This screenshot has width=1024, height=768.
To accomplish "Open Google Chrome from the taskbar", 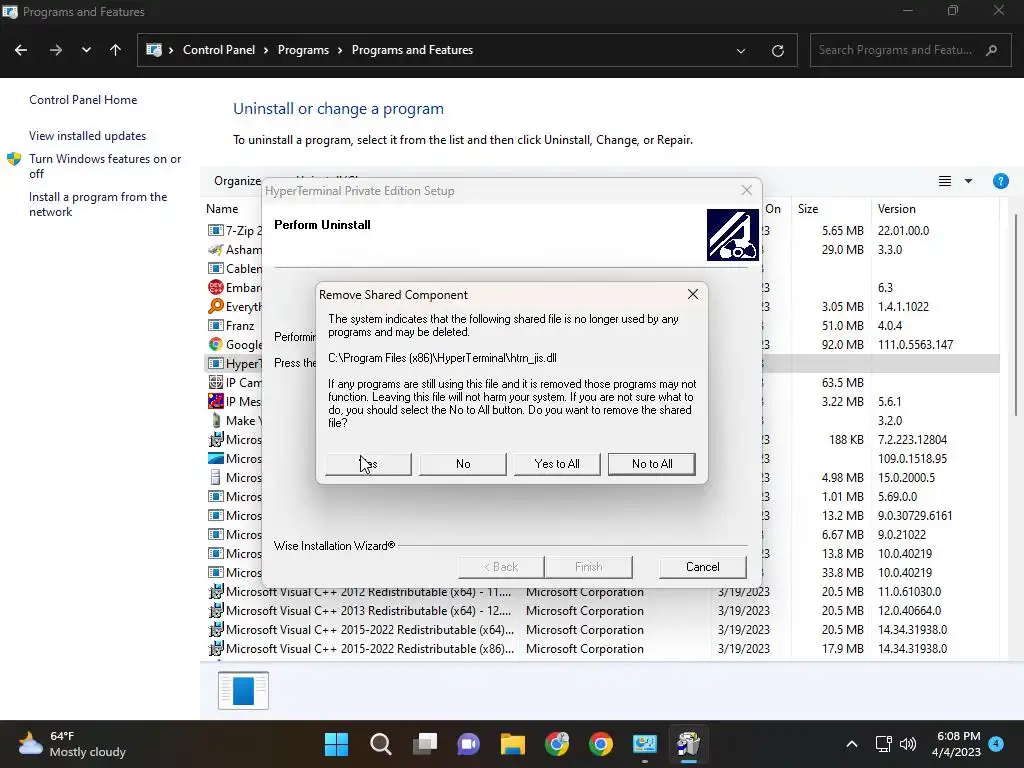I will click(x=600, y=744).
